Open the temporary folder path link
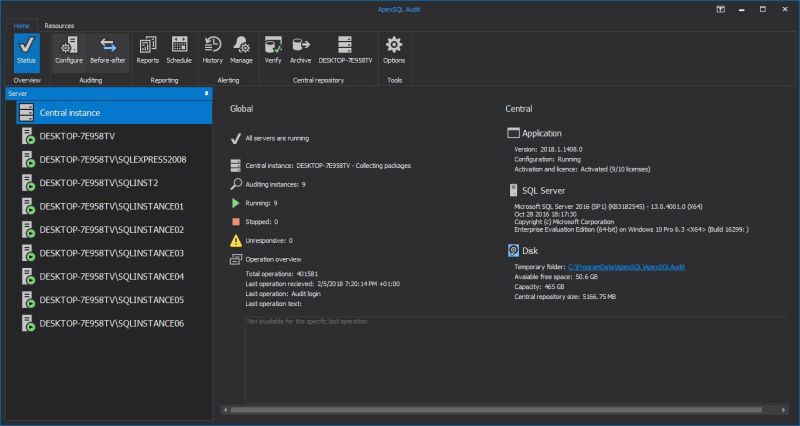Viewport: 800px width, 426px height. [x=626, y=267]
